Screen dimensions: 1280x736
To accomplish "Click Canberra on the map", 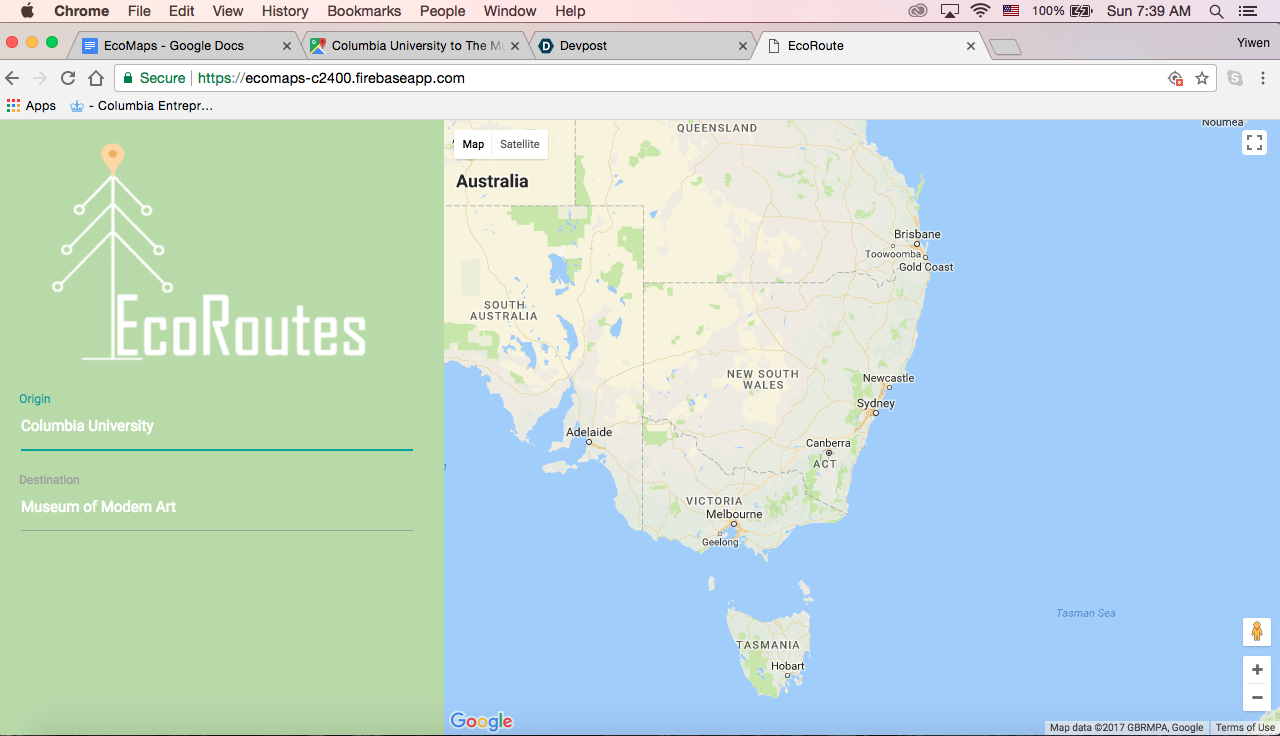I will (828, 443).
